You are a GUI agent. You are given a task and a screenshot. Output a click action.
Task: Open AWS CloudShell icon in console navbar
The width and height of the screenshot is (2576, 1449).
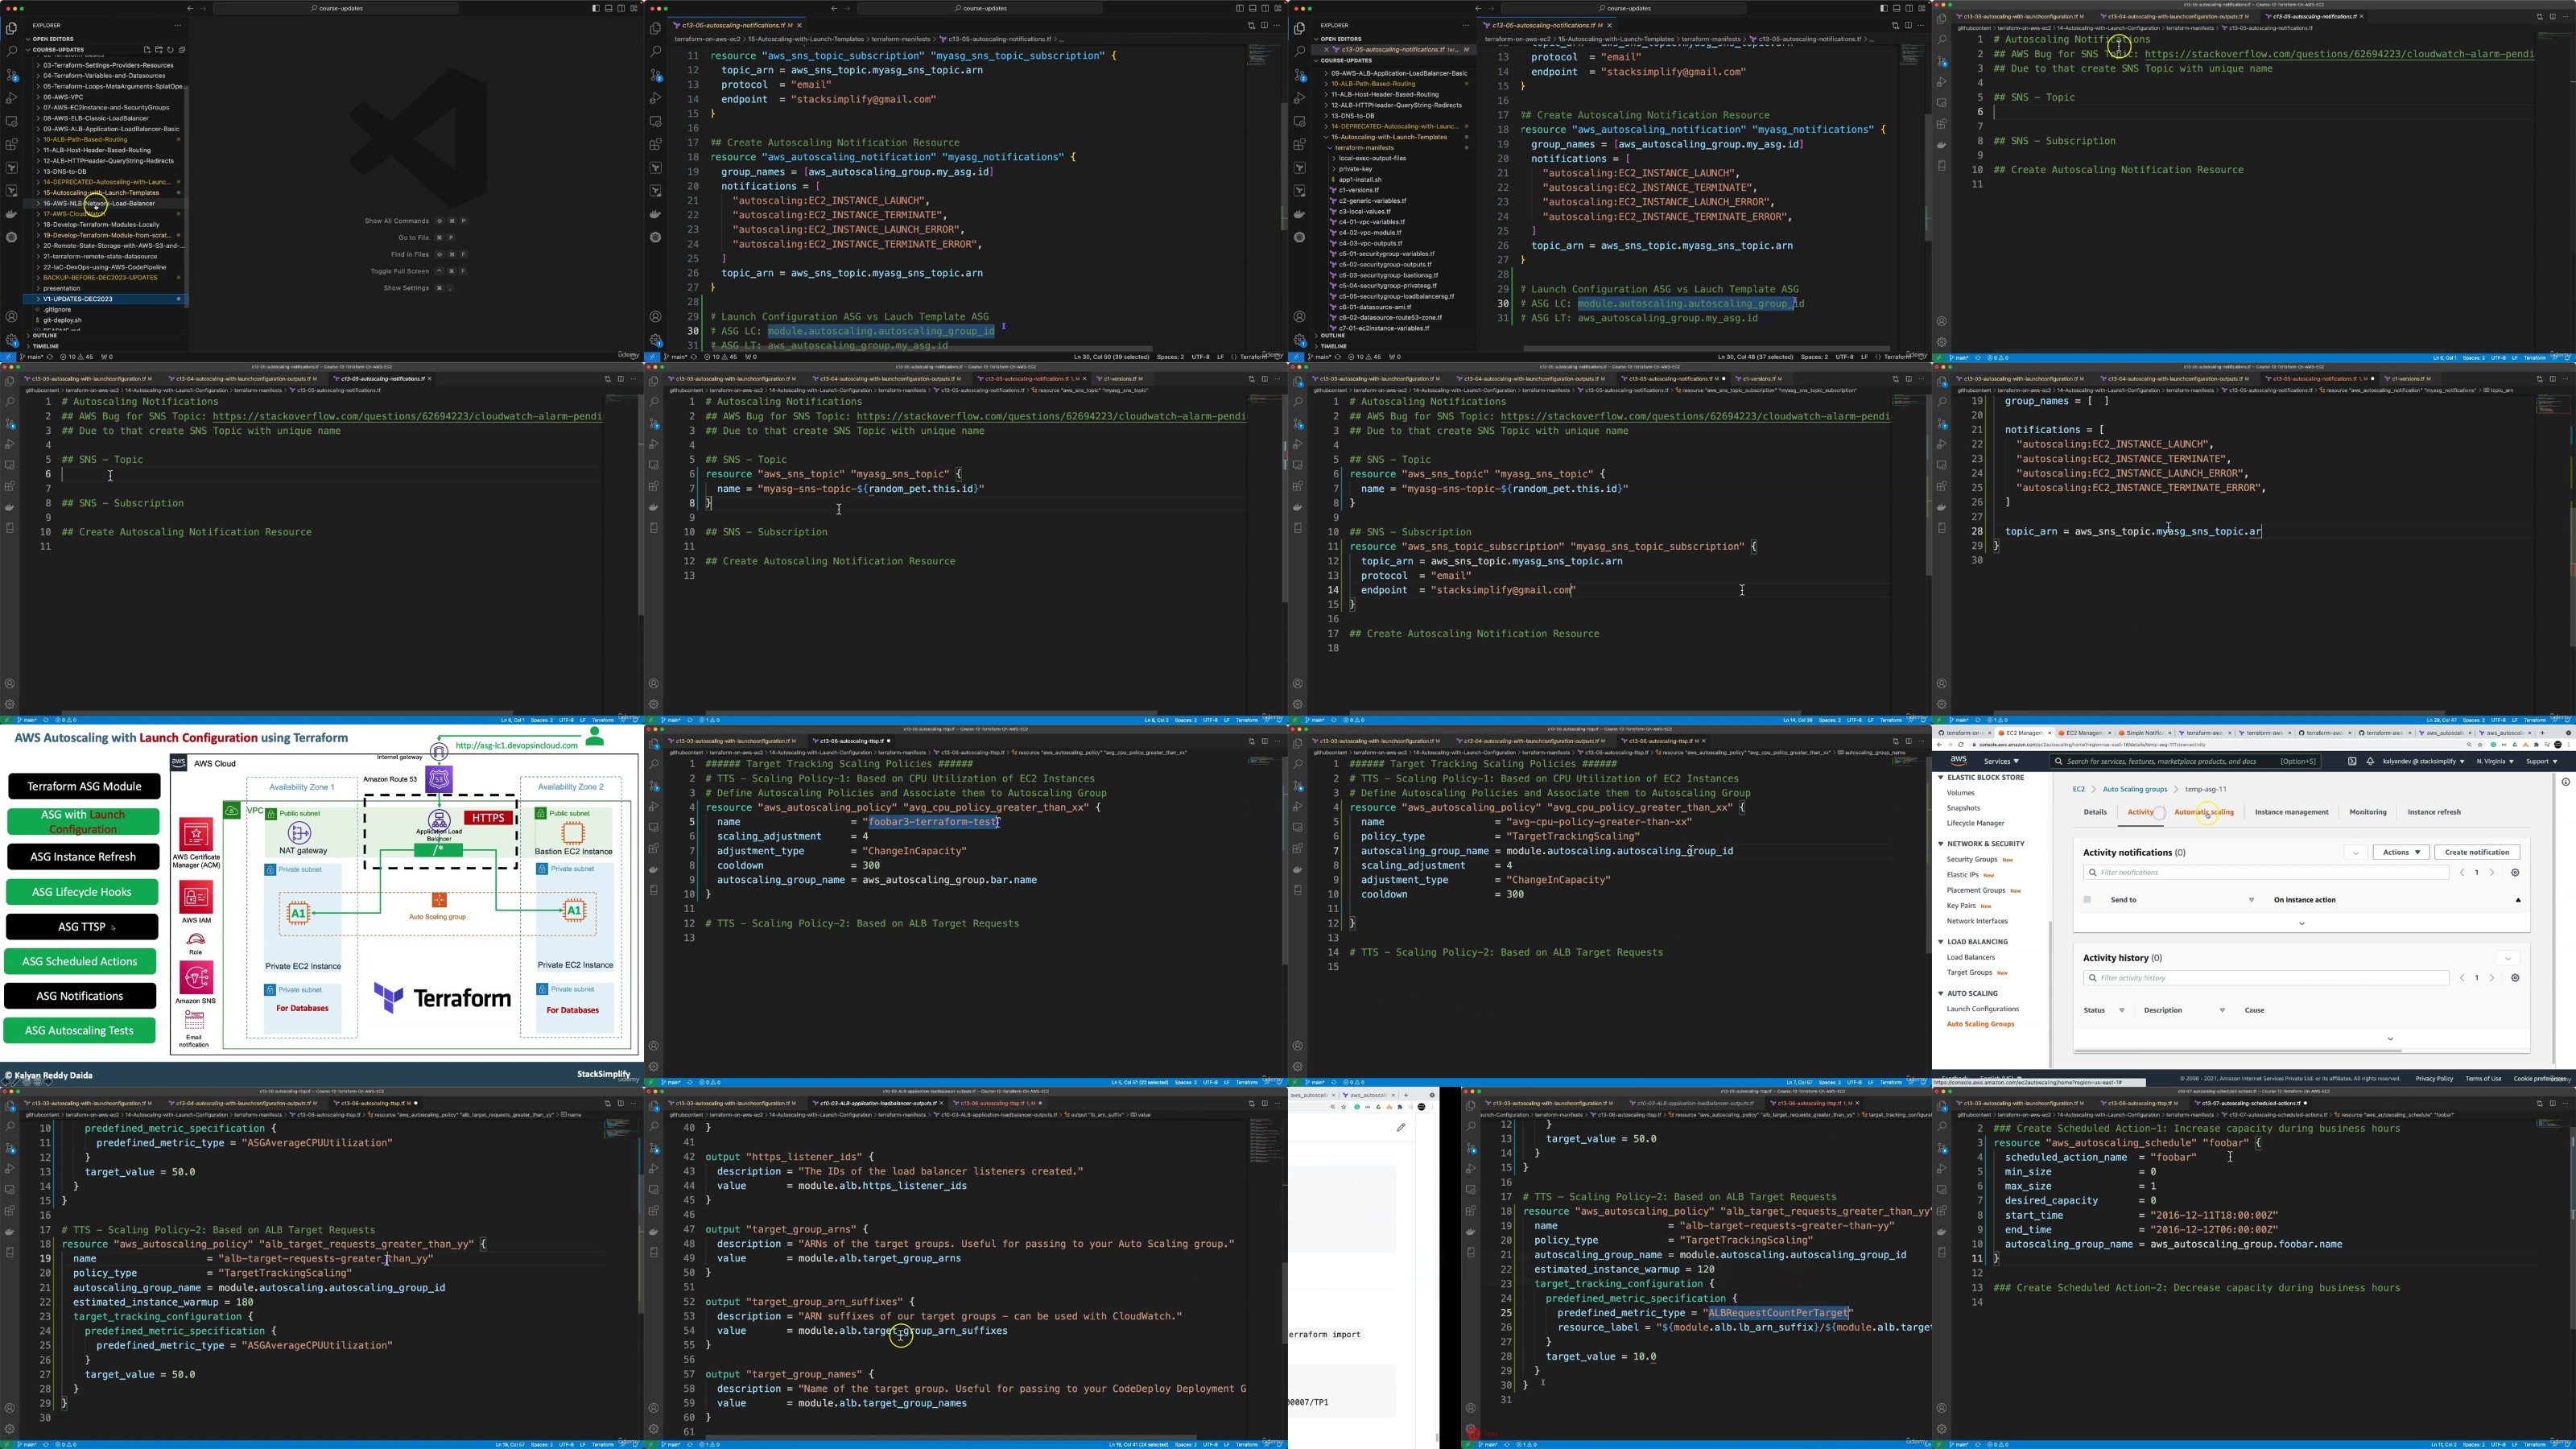point(2352,761)
